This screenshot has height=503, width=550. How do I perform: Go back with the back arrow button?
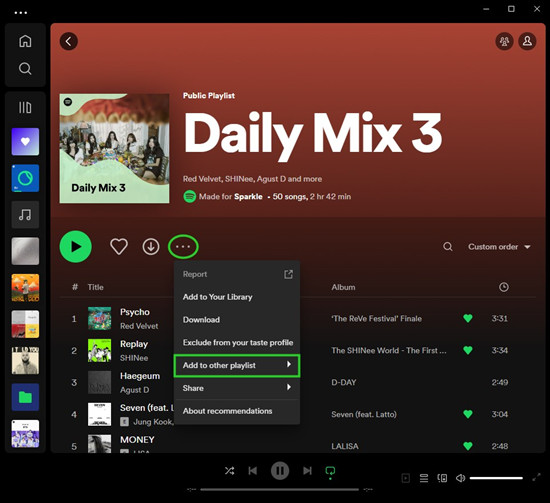tap(69, 41)
